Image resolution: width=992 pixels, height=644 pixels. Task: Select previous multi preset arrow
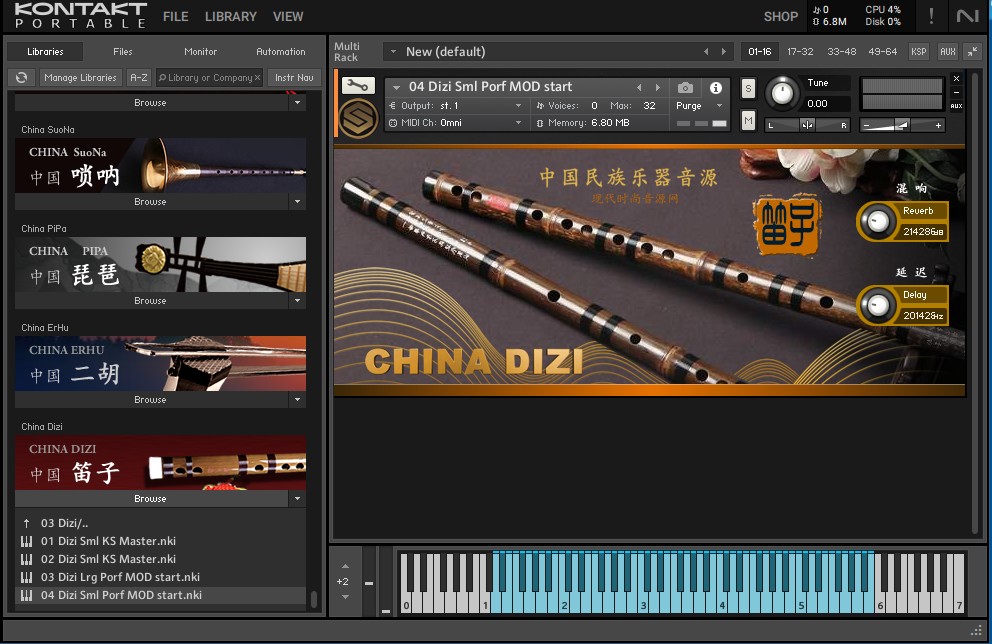tap(706, 52)
